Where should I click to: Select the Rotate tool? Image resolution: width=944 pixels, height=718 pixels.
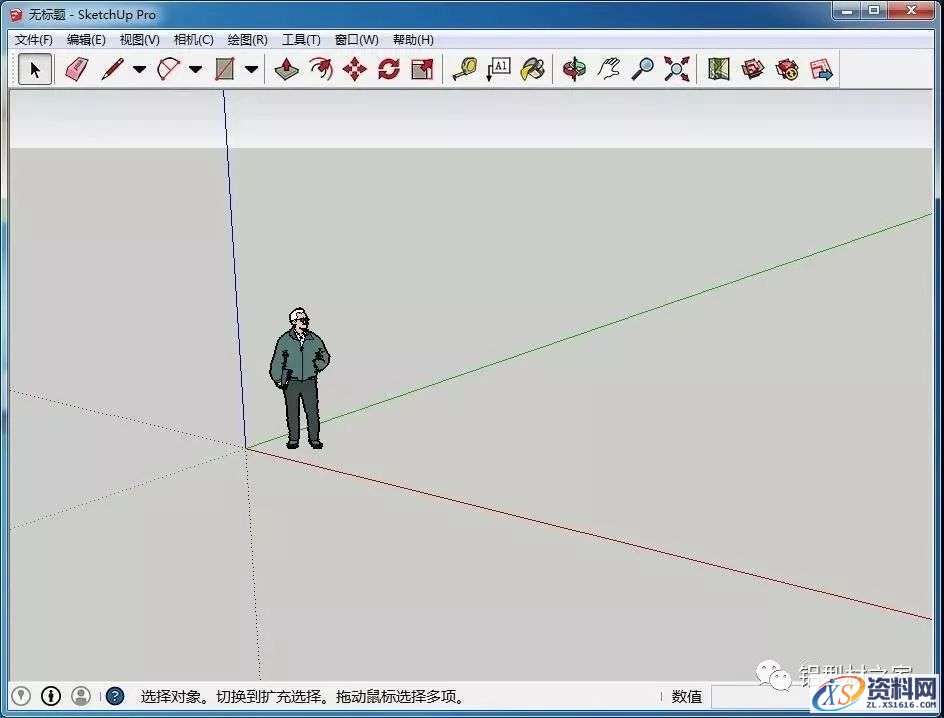[387, 69]
